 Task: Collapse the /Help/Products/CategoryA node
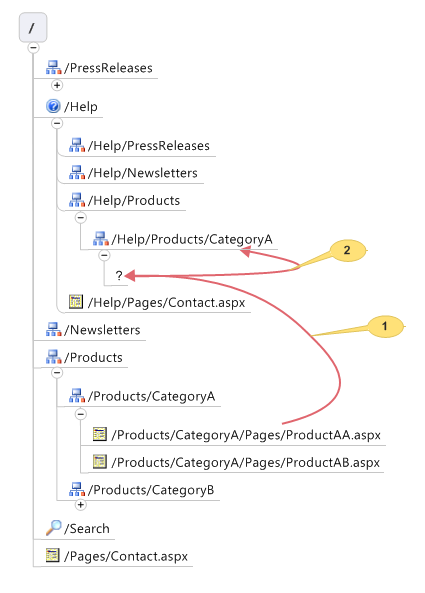point(104,255)
